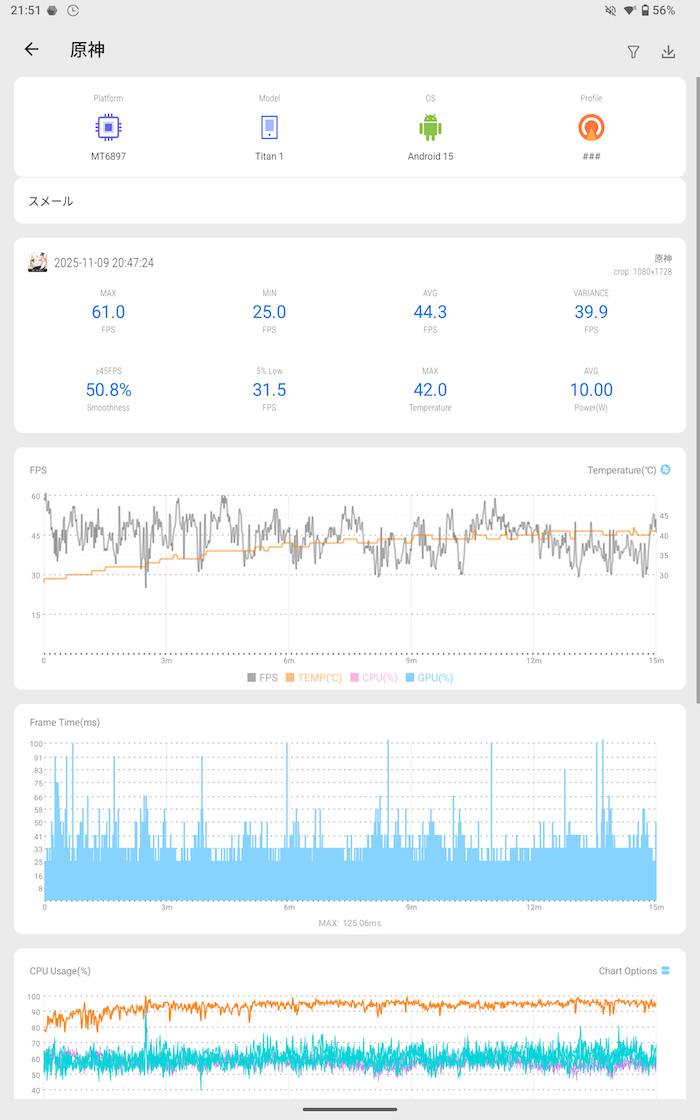Tap the back arrow next to 原神
This screenshot has width=700, height=1120.
pos(32,50)
